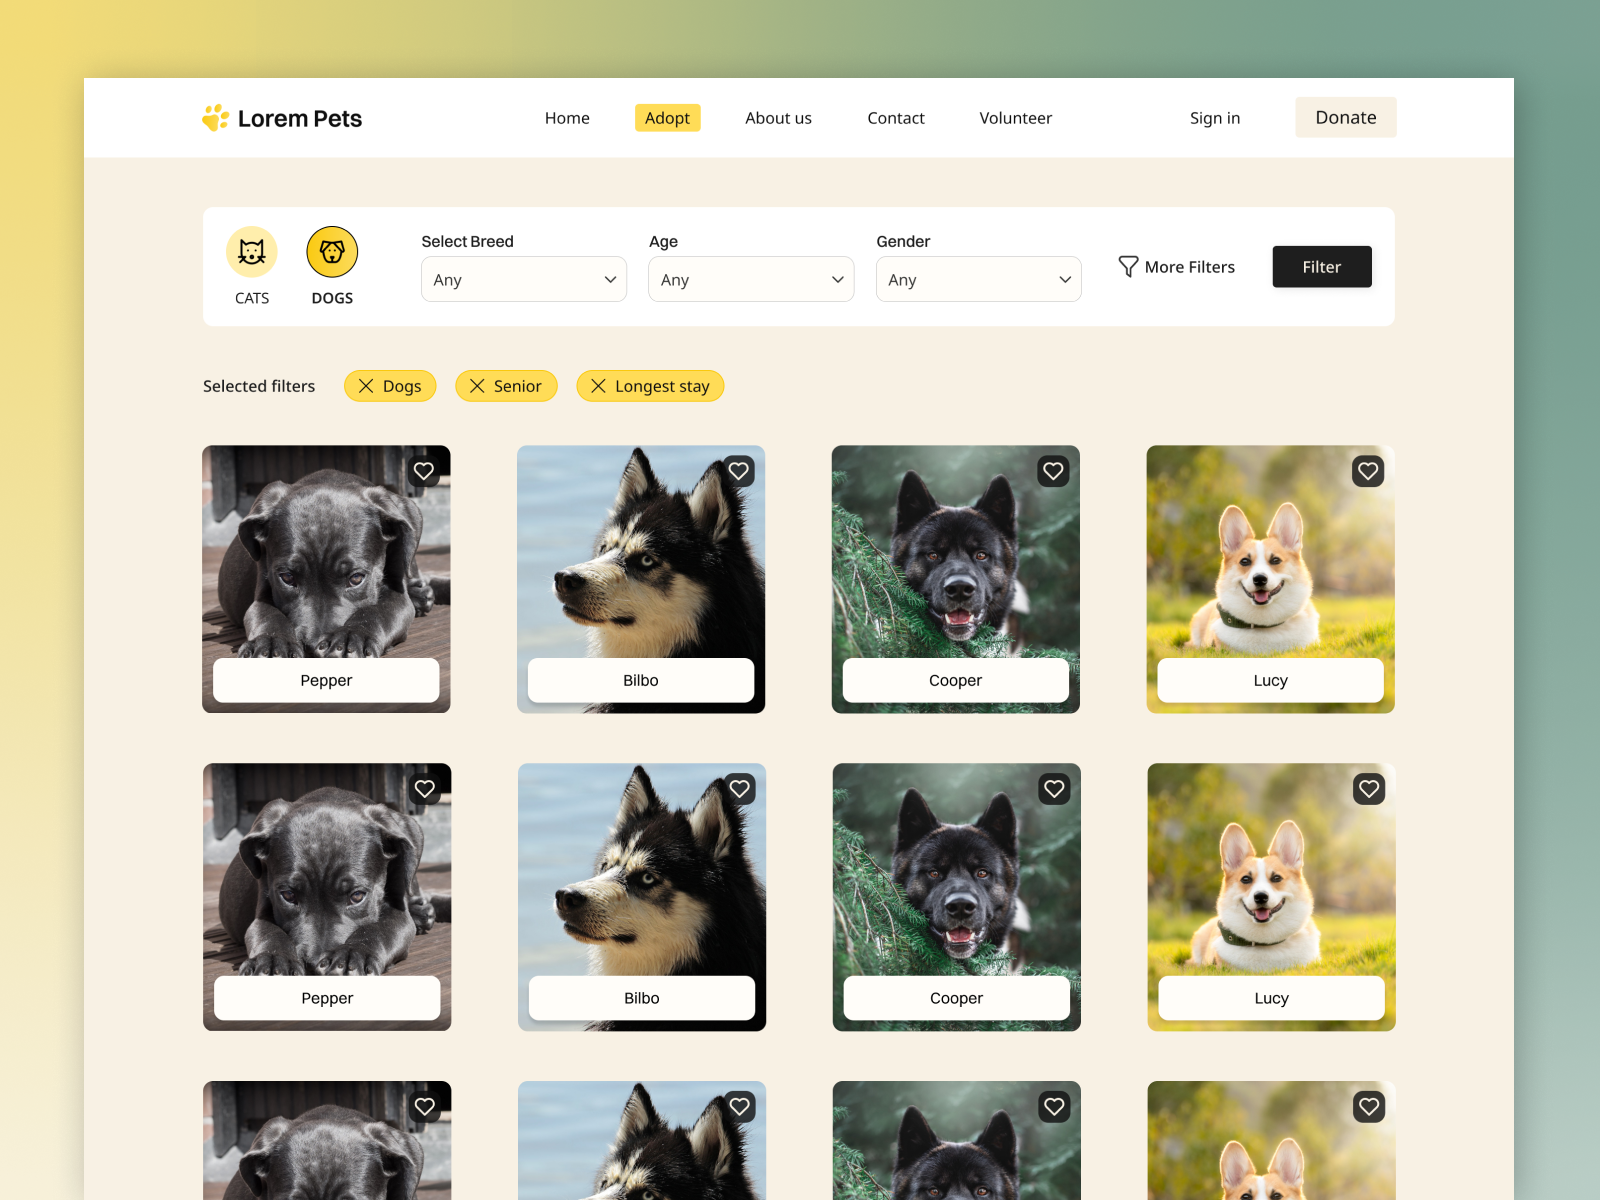Remove the Longest stay filter chip
This screenshot has height=1200, width=1600.
[599, 386]
